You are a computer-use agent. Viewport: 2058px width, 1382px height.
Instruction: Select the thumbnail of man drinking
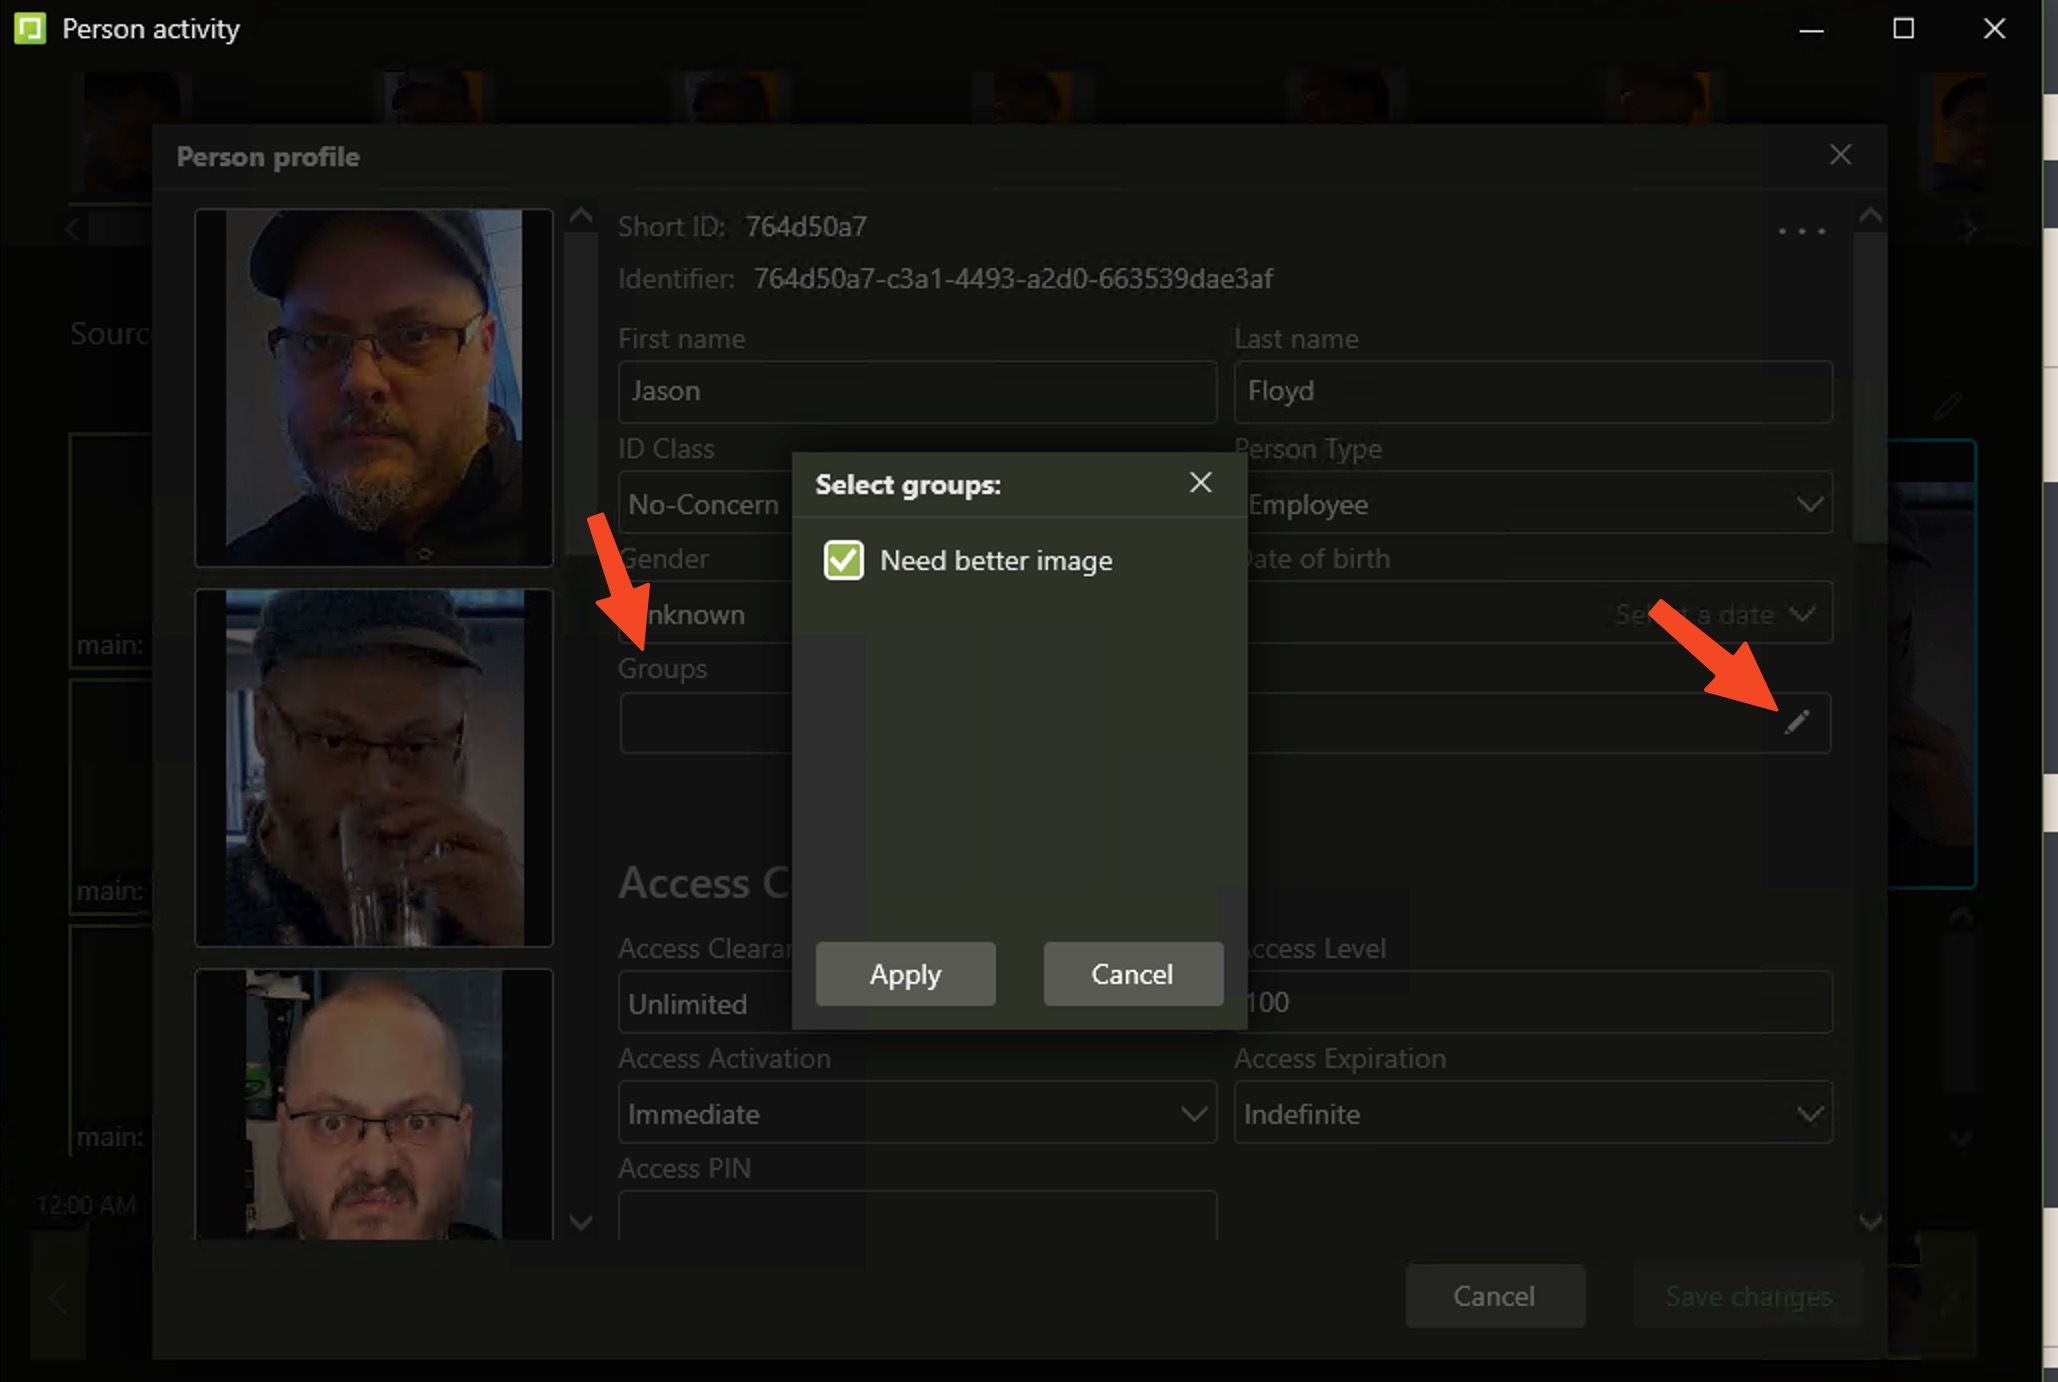tap(374, 767)
